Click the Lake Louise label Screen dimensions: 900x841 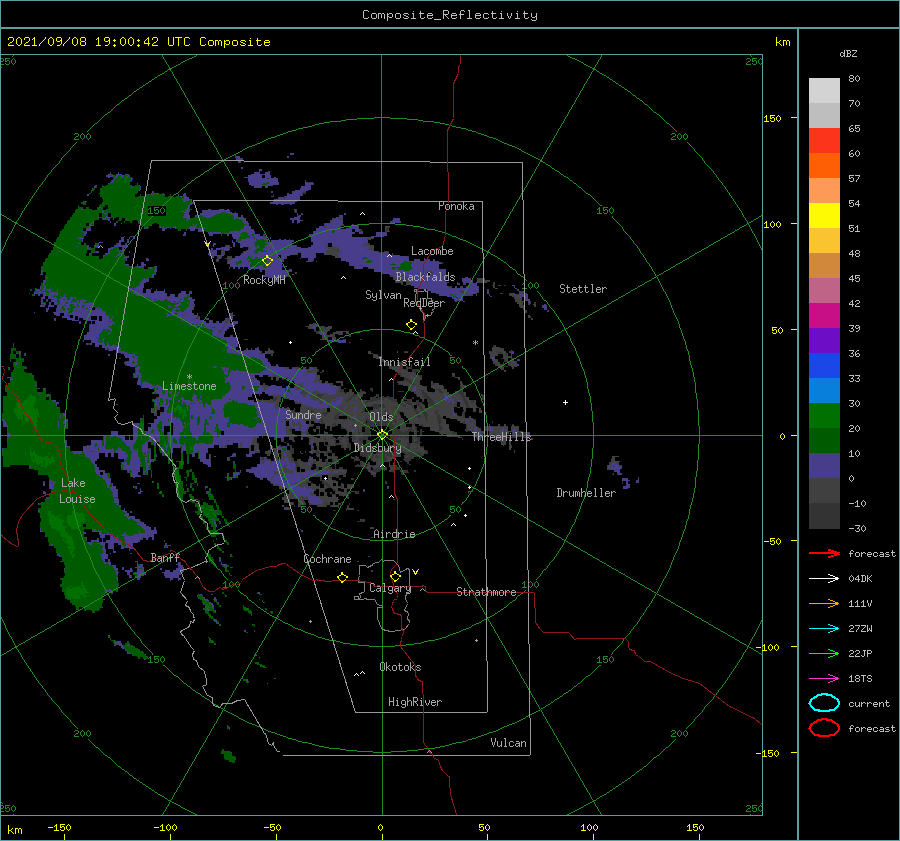[77, 491]
